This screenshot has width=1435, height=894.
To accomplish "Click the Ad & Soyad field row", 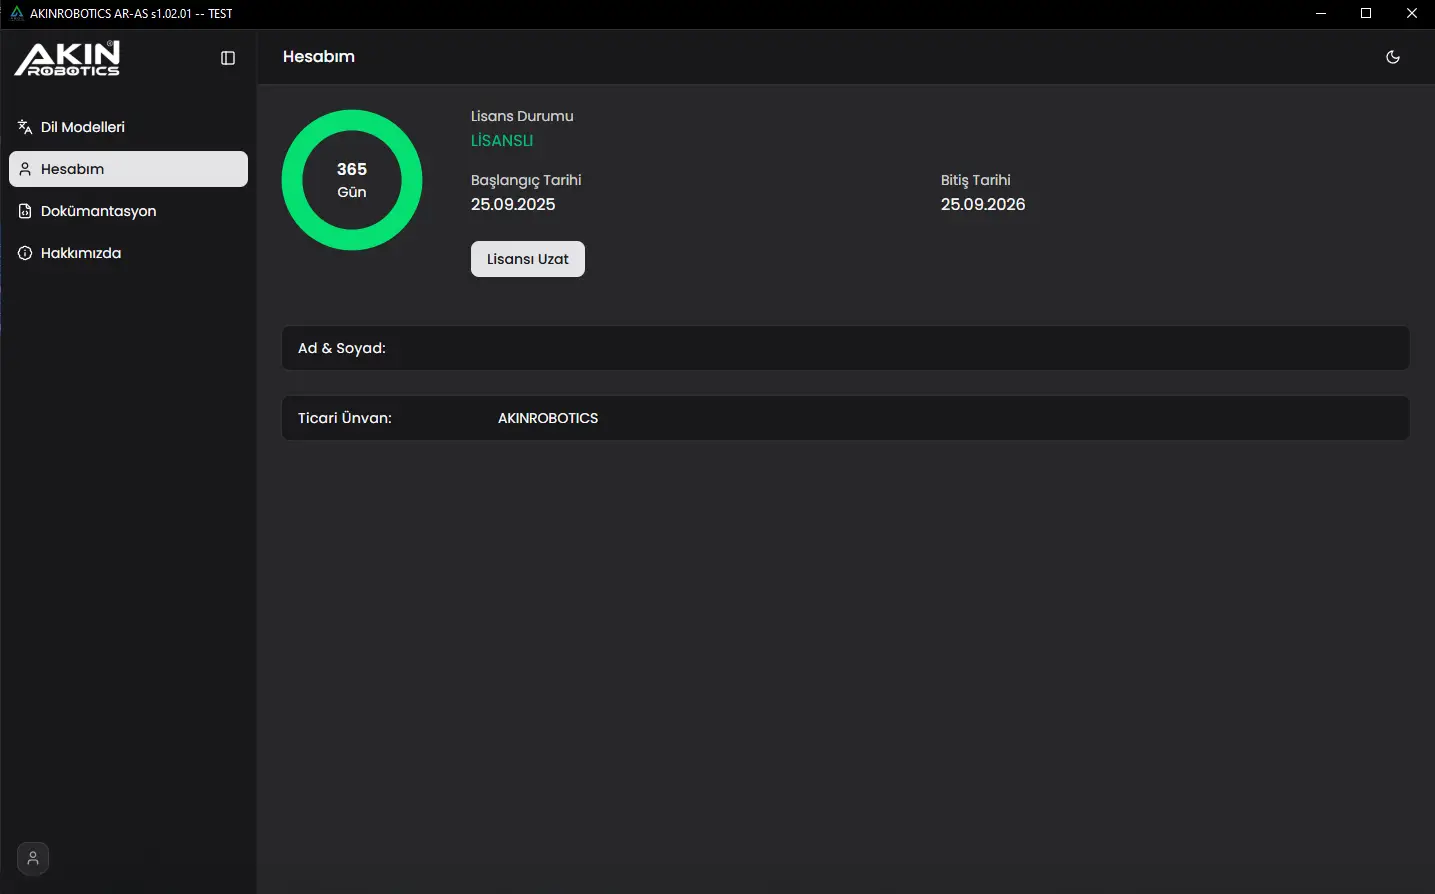I will pyautogui.click(x=845, y=348).
